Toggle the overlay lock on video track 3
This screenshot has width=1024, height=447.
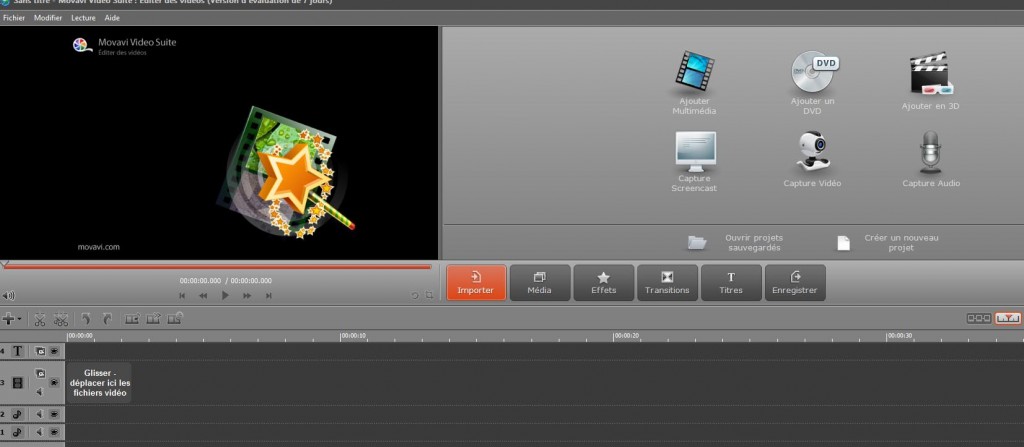pos(40,373)
